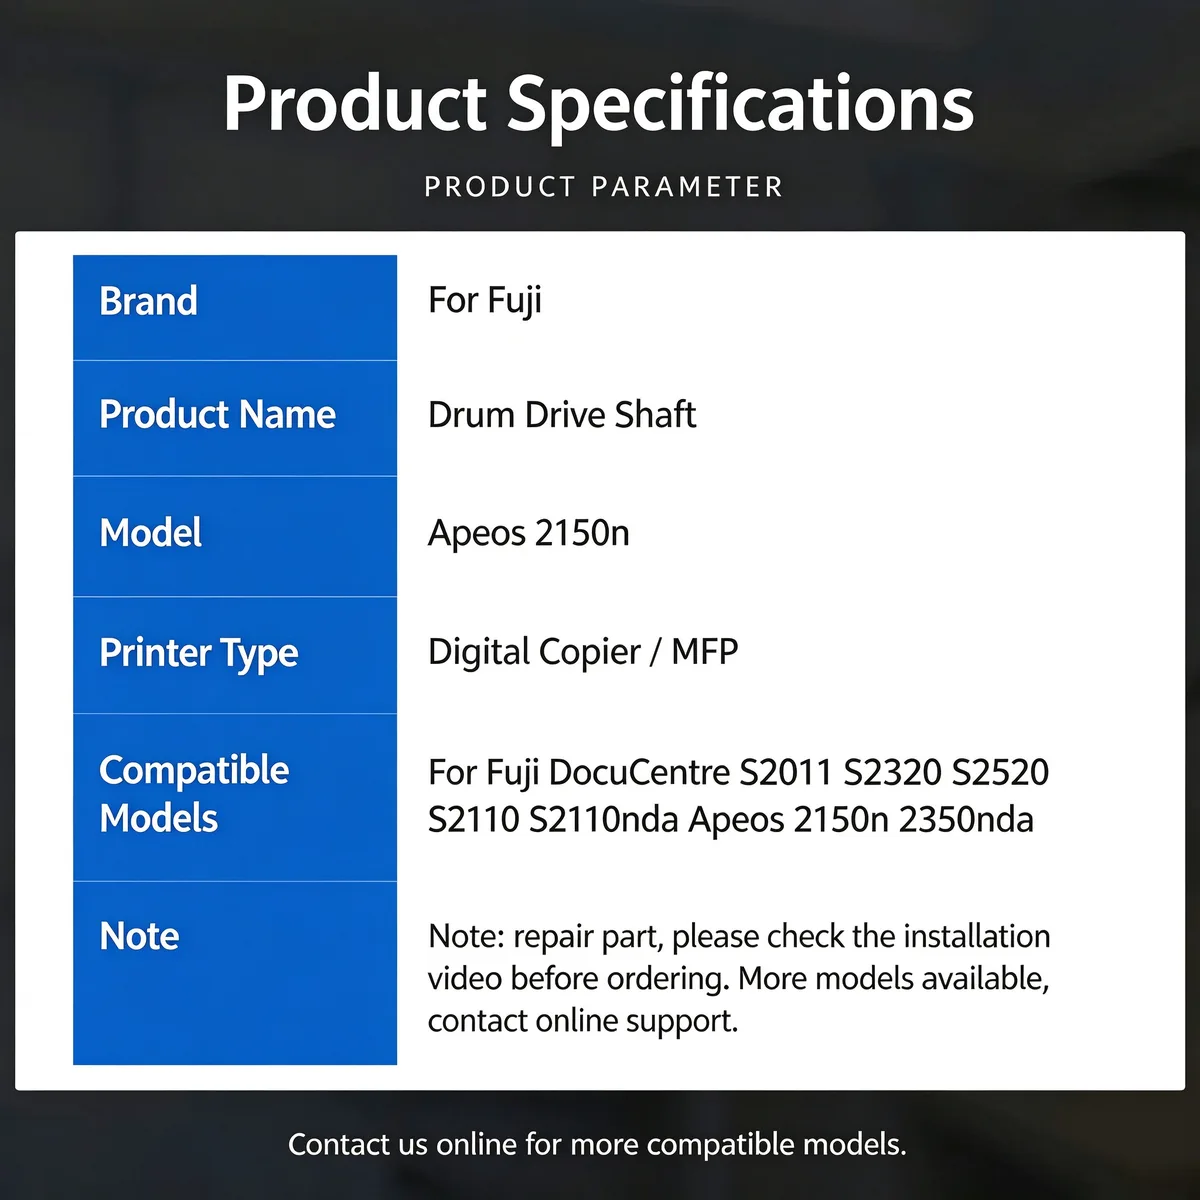Select the 'S2110 S2110nda Apeos 2150n 2350nda' line
The width and height of the screenshot is (1200, 1200).
click(x=731, y=820)
